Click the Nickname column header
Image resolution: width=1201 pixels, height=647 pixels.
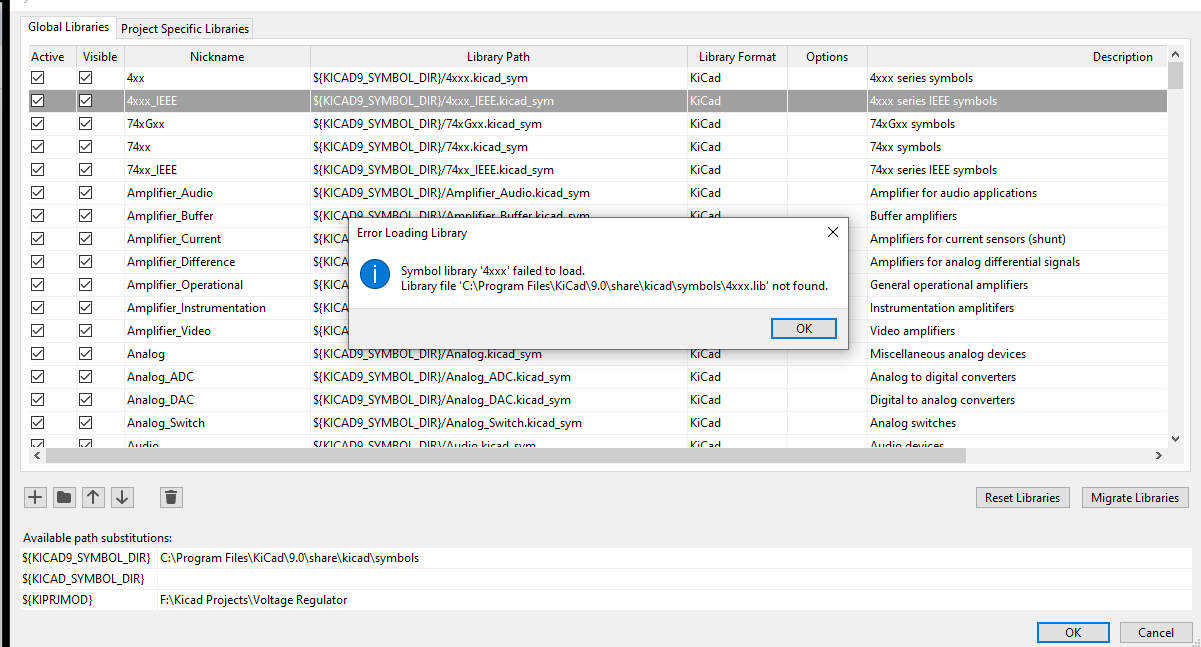click(x=217, y=57)
